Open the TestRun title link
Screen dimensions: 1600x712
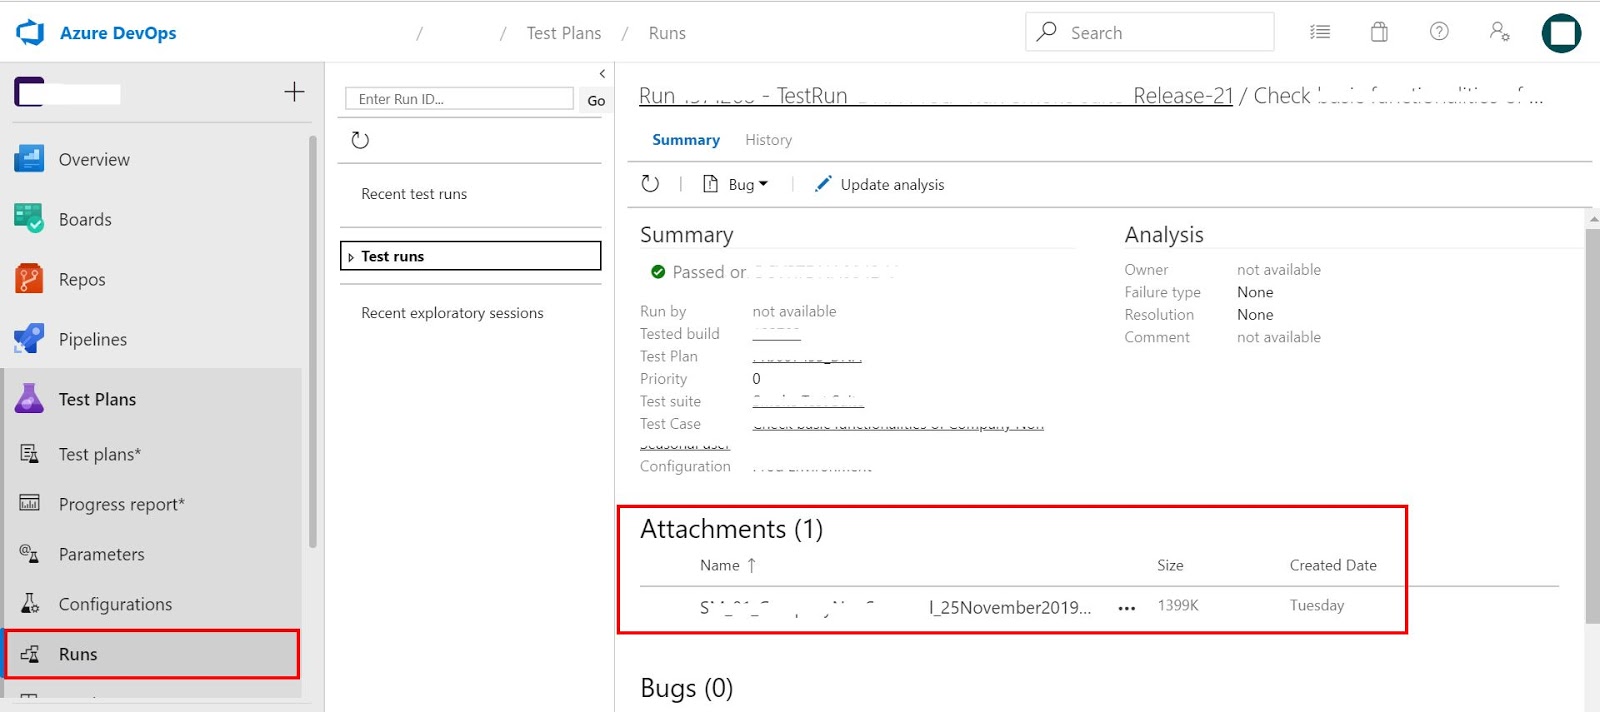click(935, 96)
